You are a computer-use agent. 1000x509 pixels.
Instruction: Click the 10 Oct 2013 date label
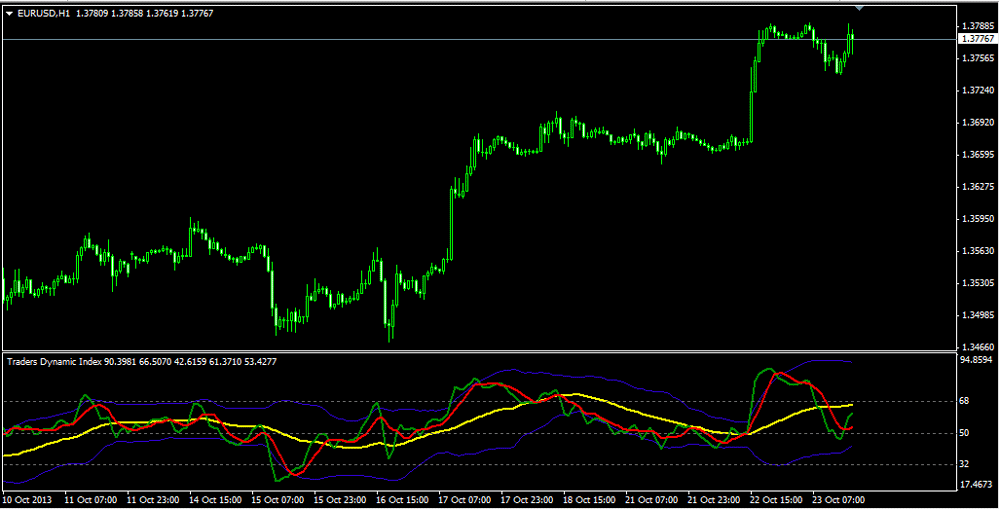(28, 498)
